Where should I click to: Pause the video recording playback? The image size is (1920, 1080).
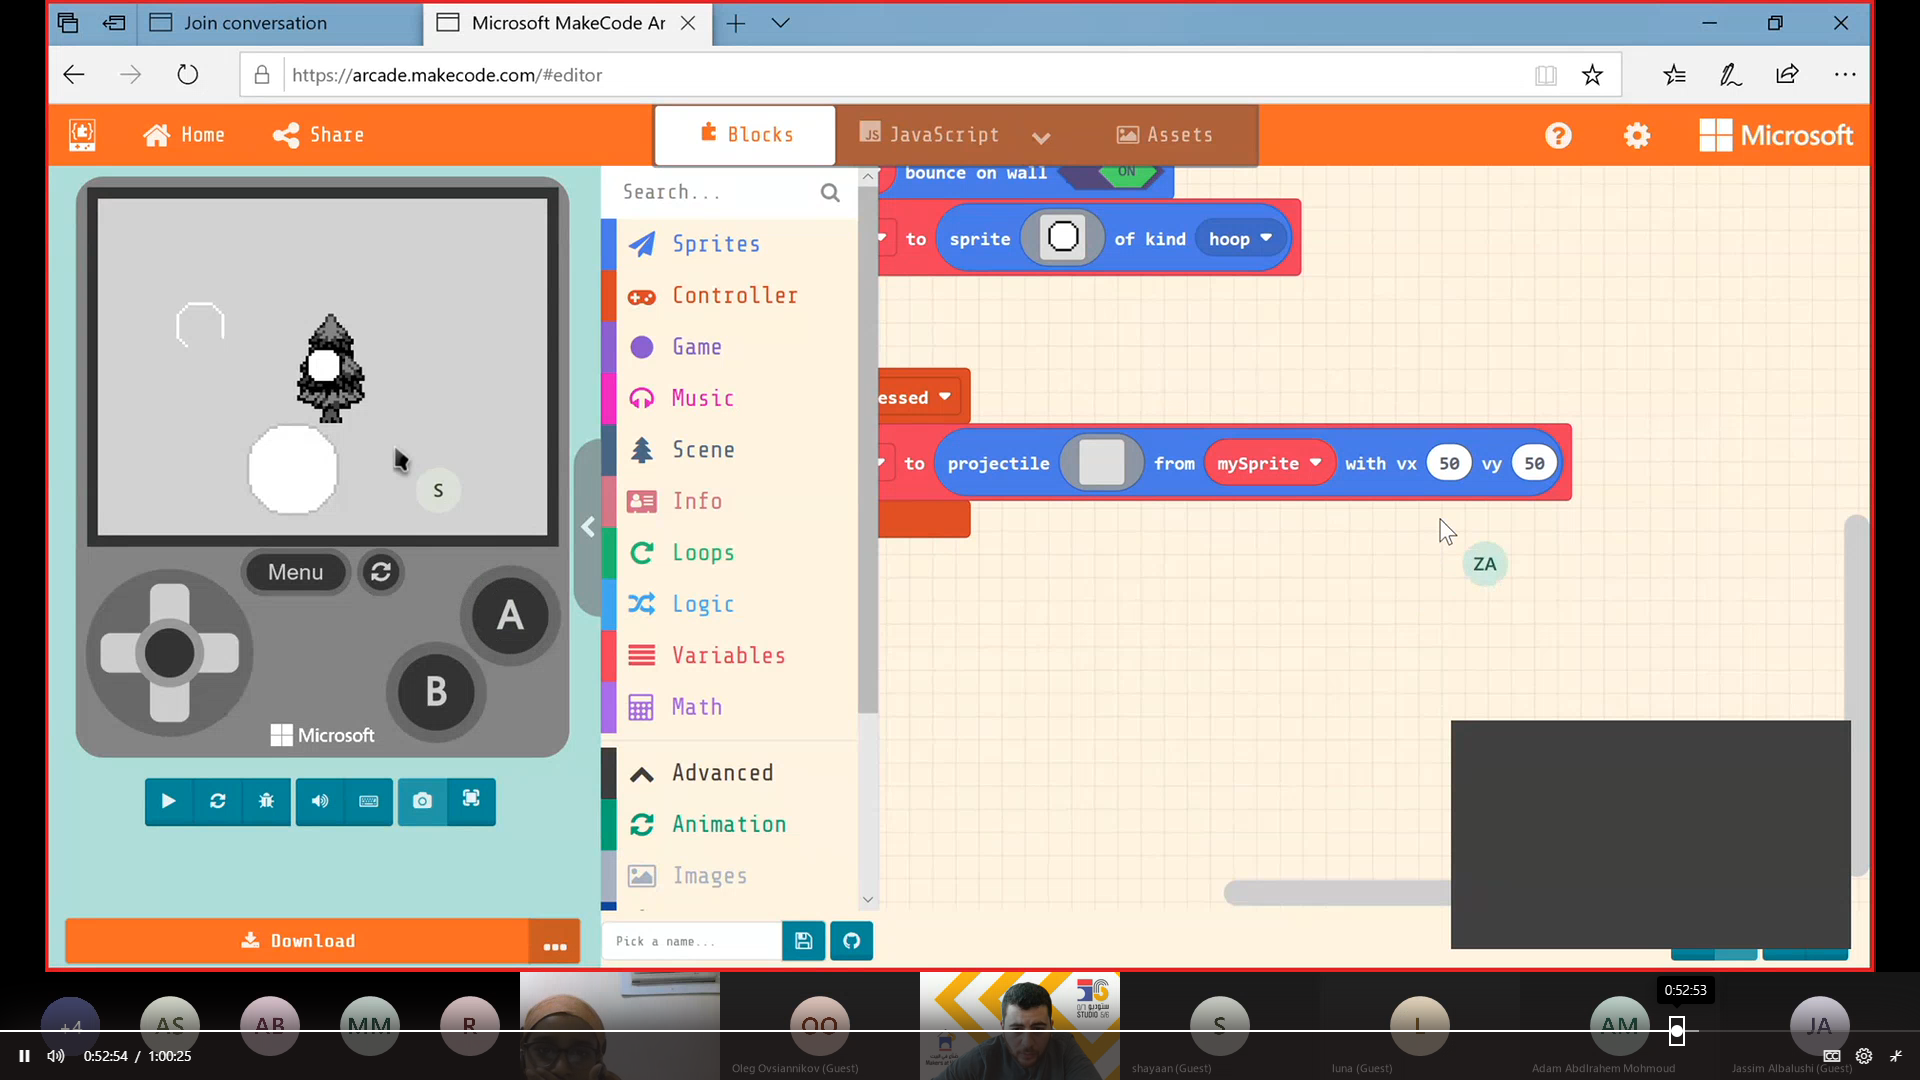pyautogui.click(x=24, y=1056)
